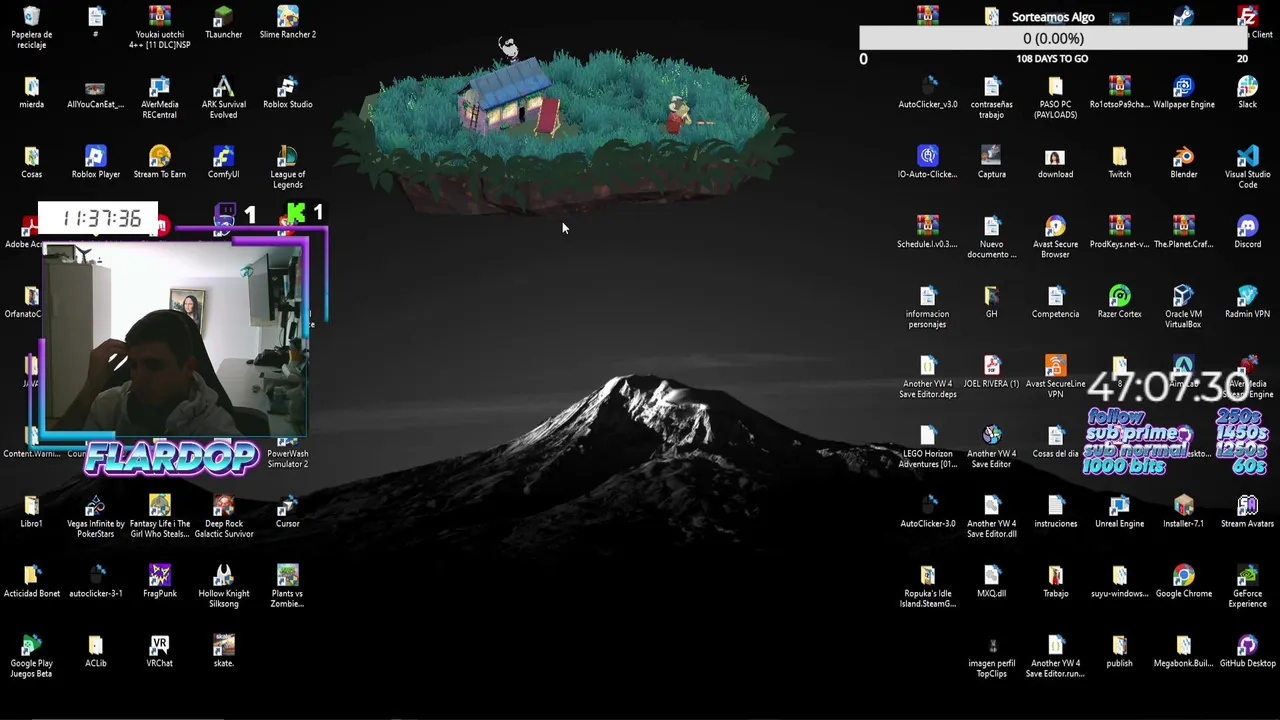Open the Trabajo archive icon
Viewport: 1280px width, 720px height.
pyautogui.click(x=1055, y=577)
